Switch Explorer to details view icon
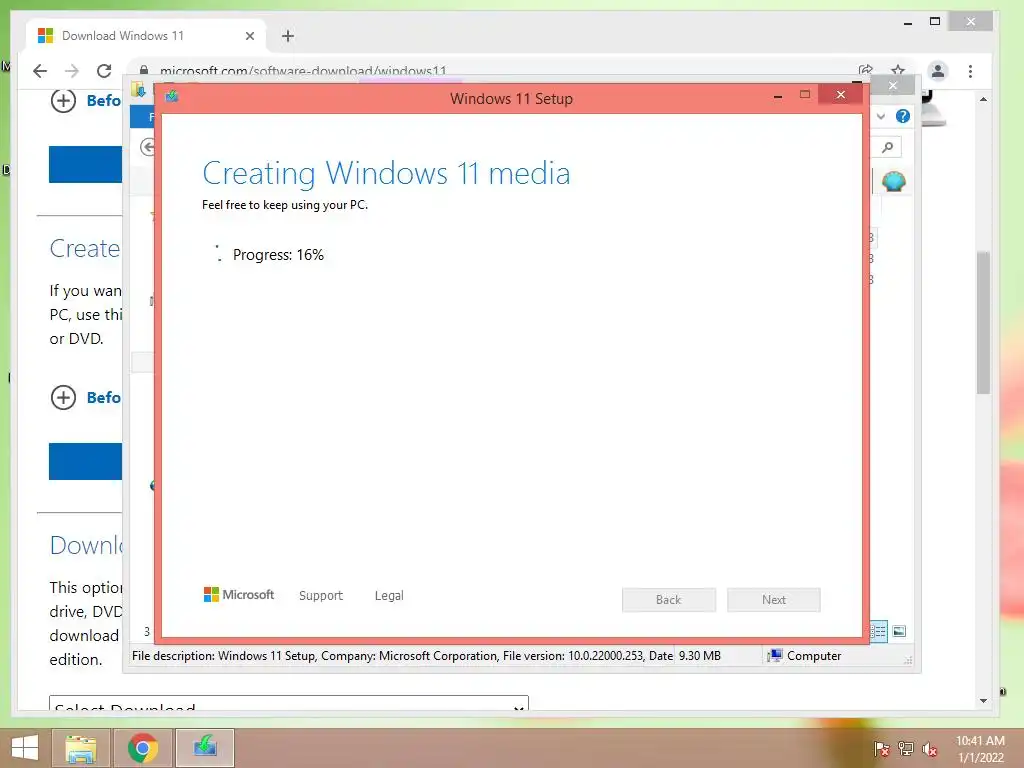Viewport: 1024px width, 768px height. point(878,631)
